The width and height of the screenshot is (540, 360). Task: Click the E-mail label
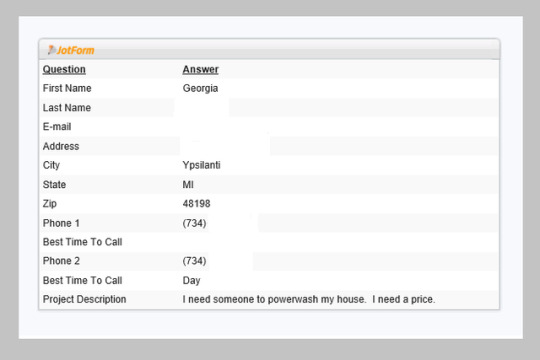(x=57, y=127)
